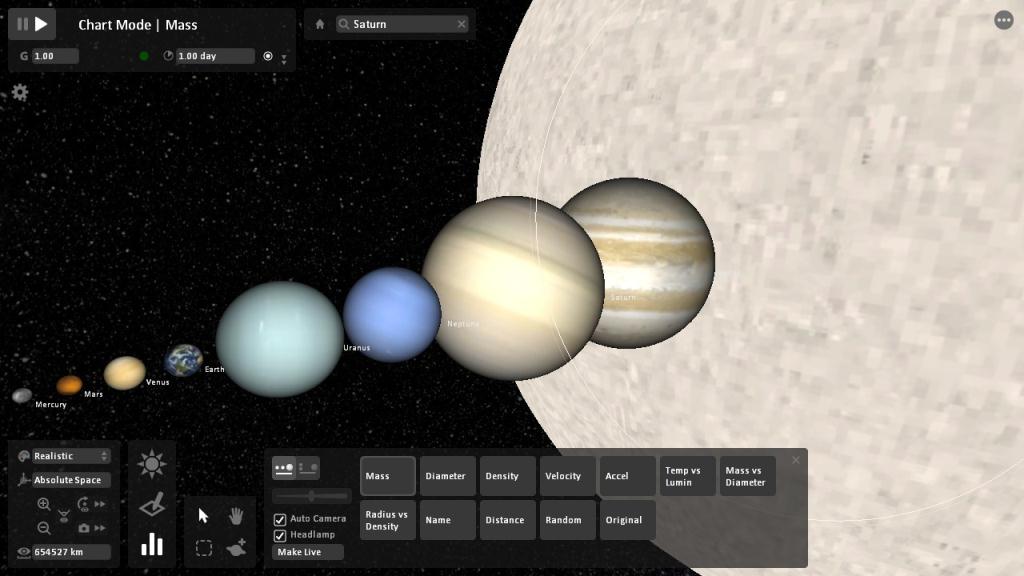Click the zoom in magnifier icon

click(44, 505)
